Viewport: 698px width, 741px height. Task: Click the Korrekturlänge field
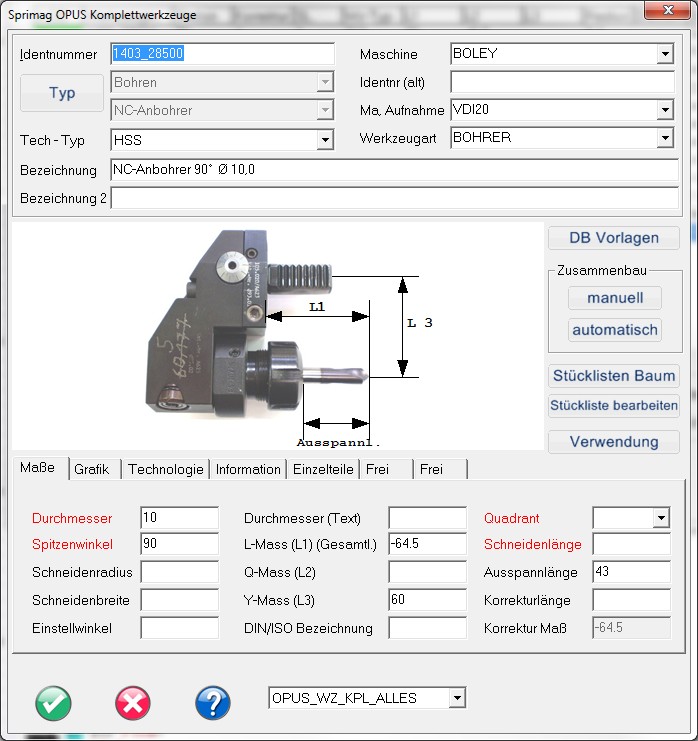pyautogui.click(x=631, y=600)
